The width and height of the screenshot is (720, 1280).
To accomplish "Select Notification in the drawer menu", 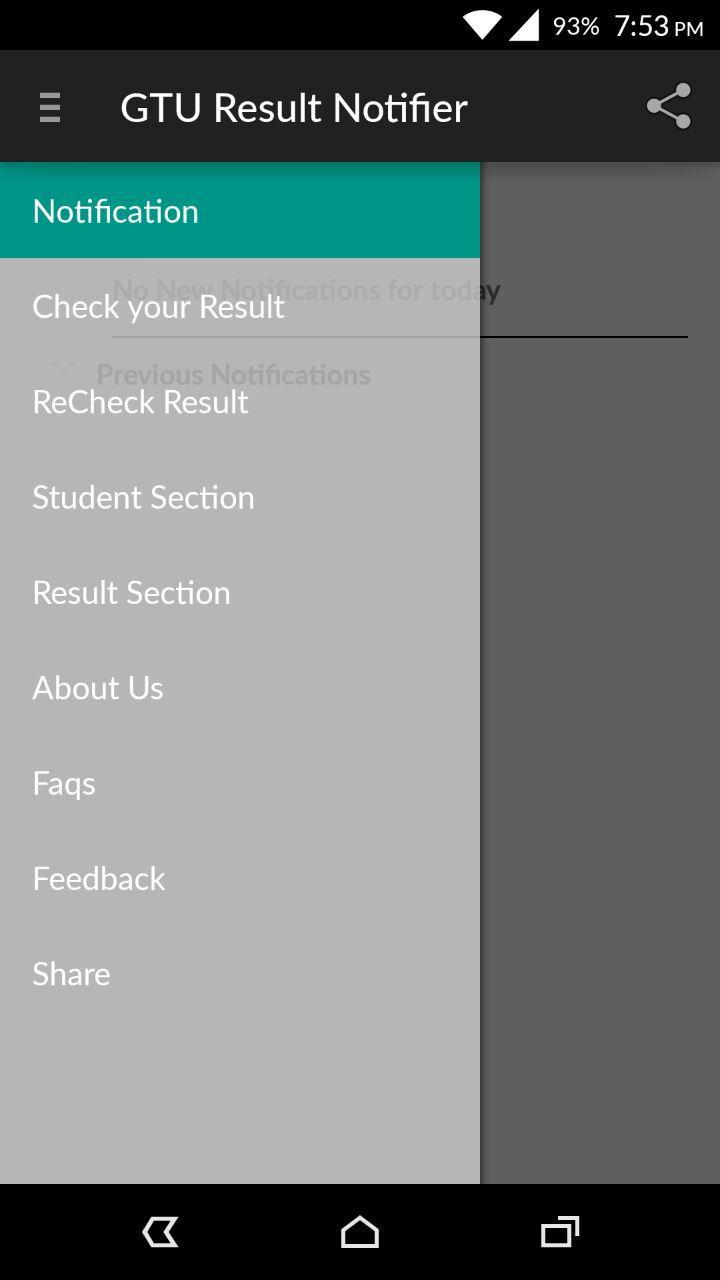I will [x=115, y=211].
